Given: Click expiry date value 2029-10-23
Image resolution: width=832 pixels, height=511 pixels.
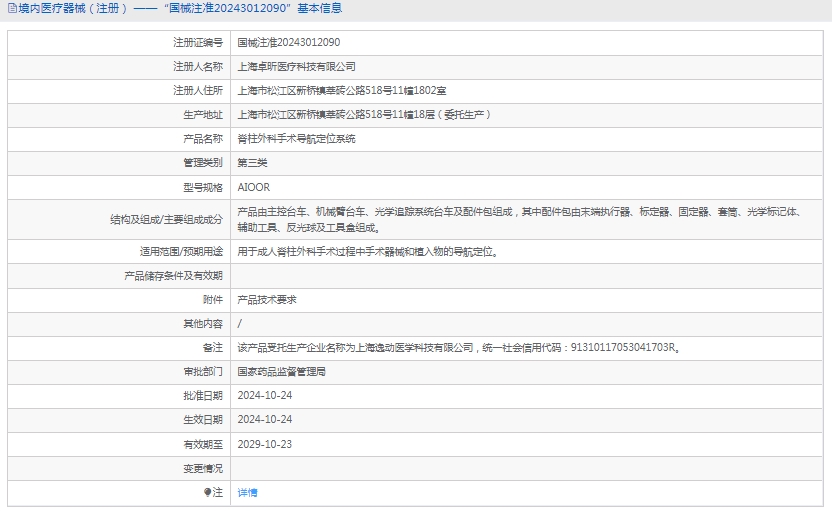Looking at the screenshot, I should pos(264,444).
